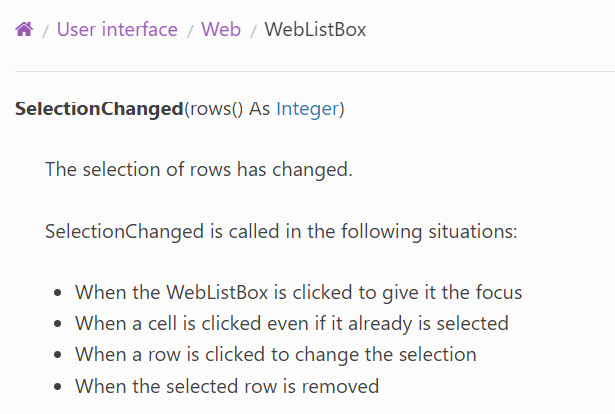Screen dimensions: 615x414
Task: Open the User interface breadcrumb link
Action: point(117,29)
